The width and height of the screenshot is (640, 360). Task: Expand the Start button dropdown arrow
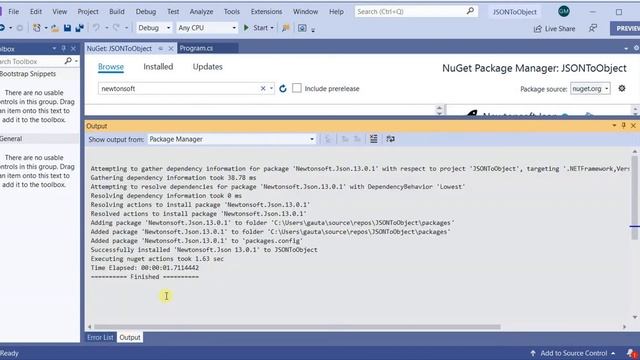pos(272,28)
